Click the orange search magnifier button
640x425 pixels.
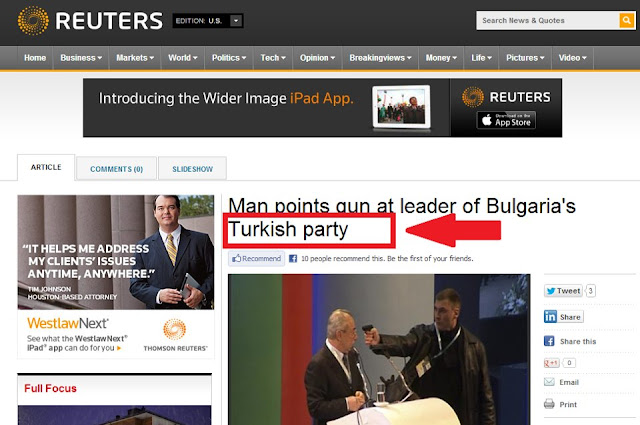click(x=627, y=20)
